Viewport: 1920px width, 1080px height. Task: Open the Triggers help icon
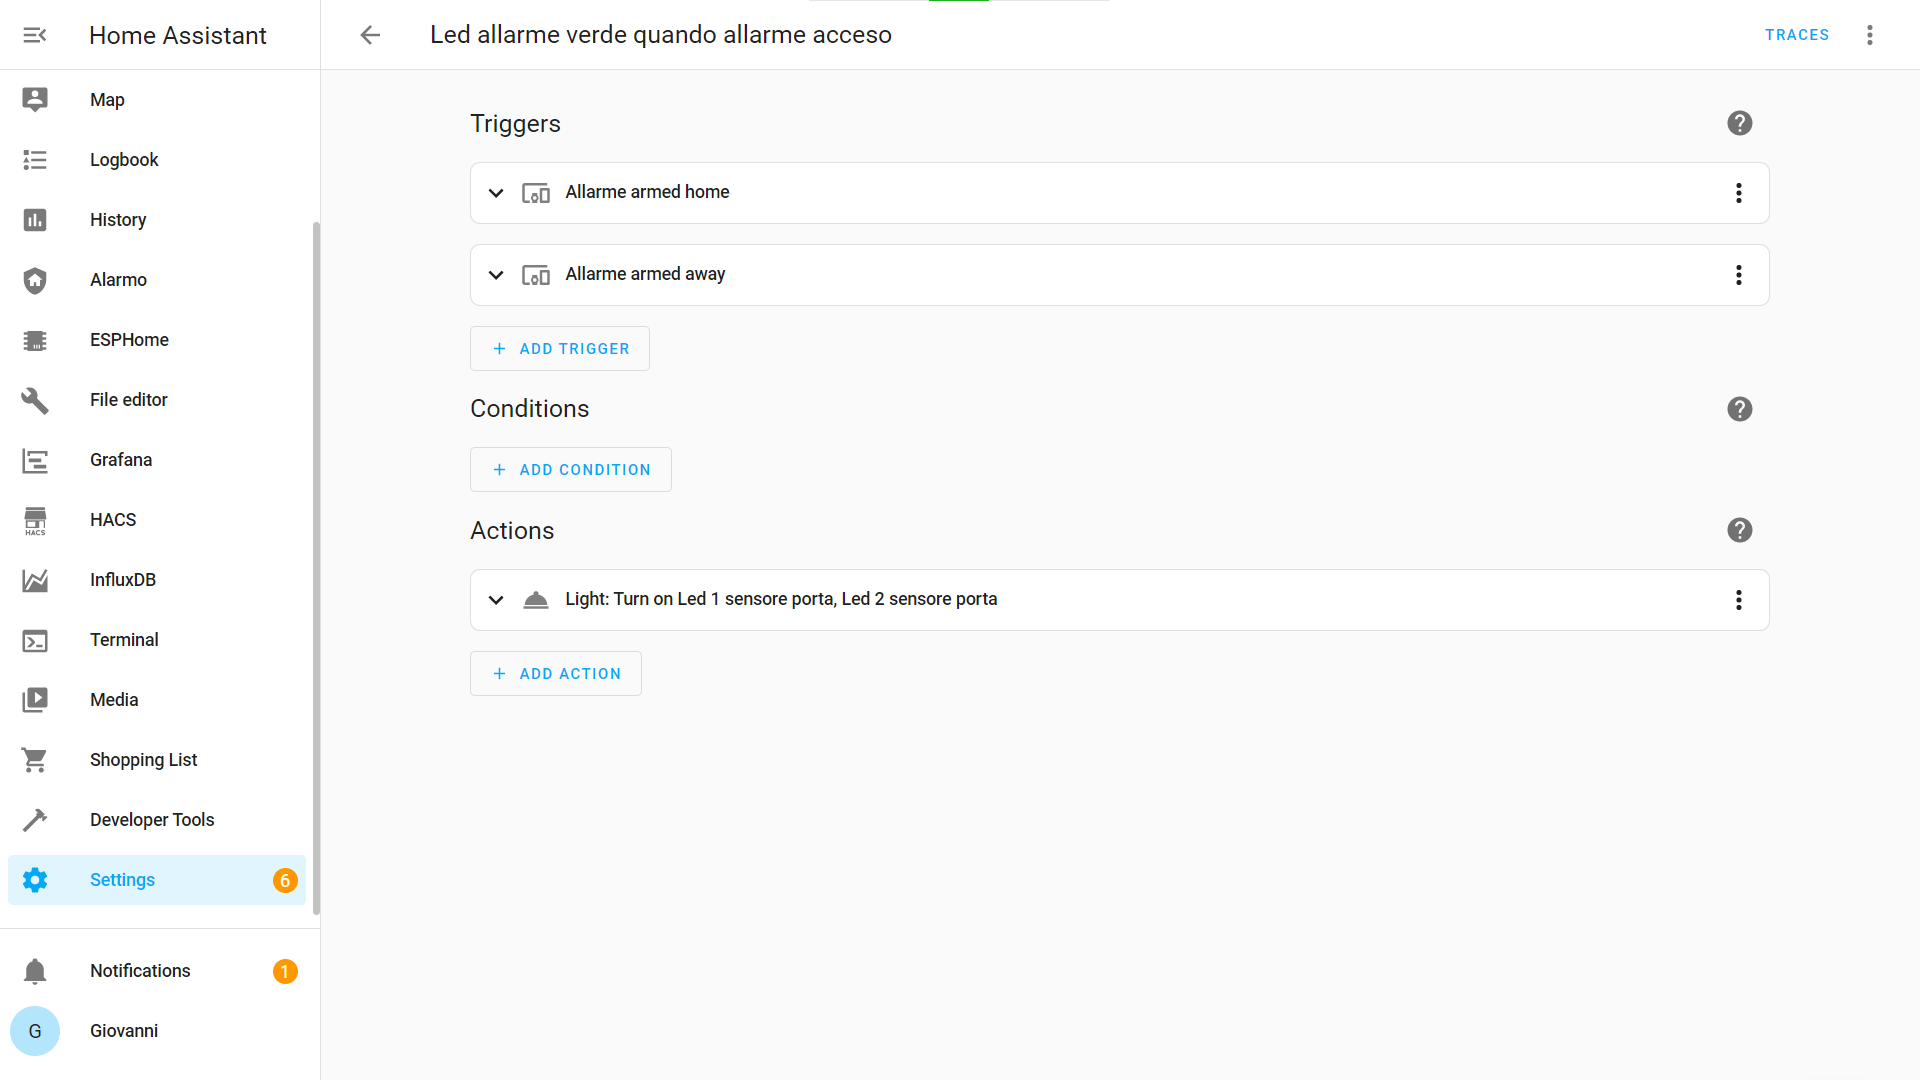1739,123
